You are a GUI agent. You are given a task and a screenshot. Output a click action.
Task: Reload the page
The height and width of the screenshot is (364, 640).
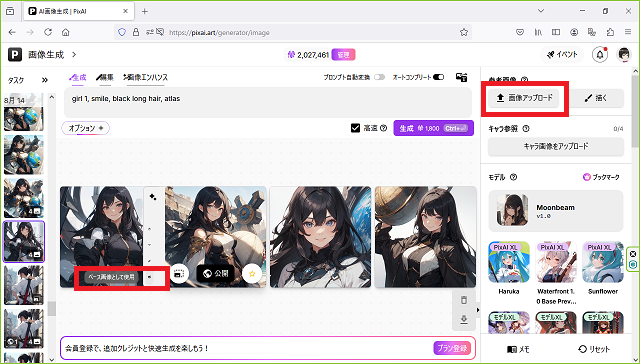48,32
